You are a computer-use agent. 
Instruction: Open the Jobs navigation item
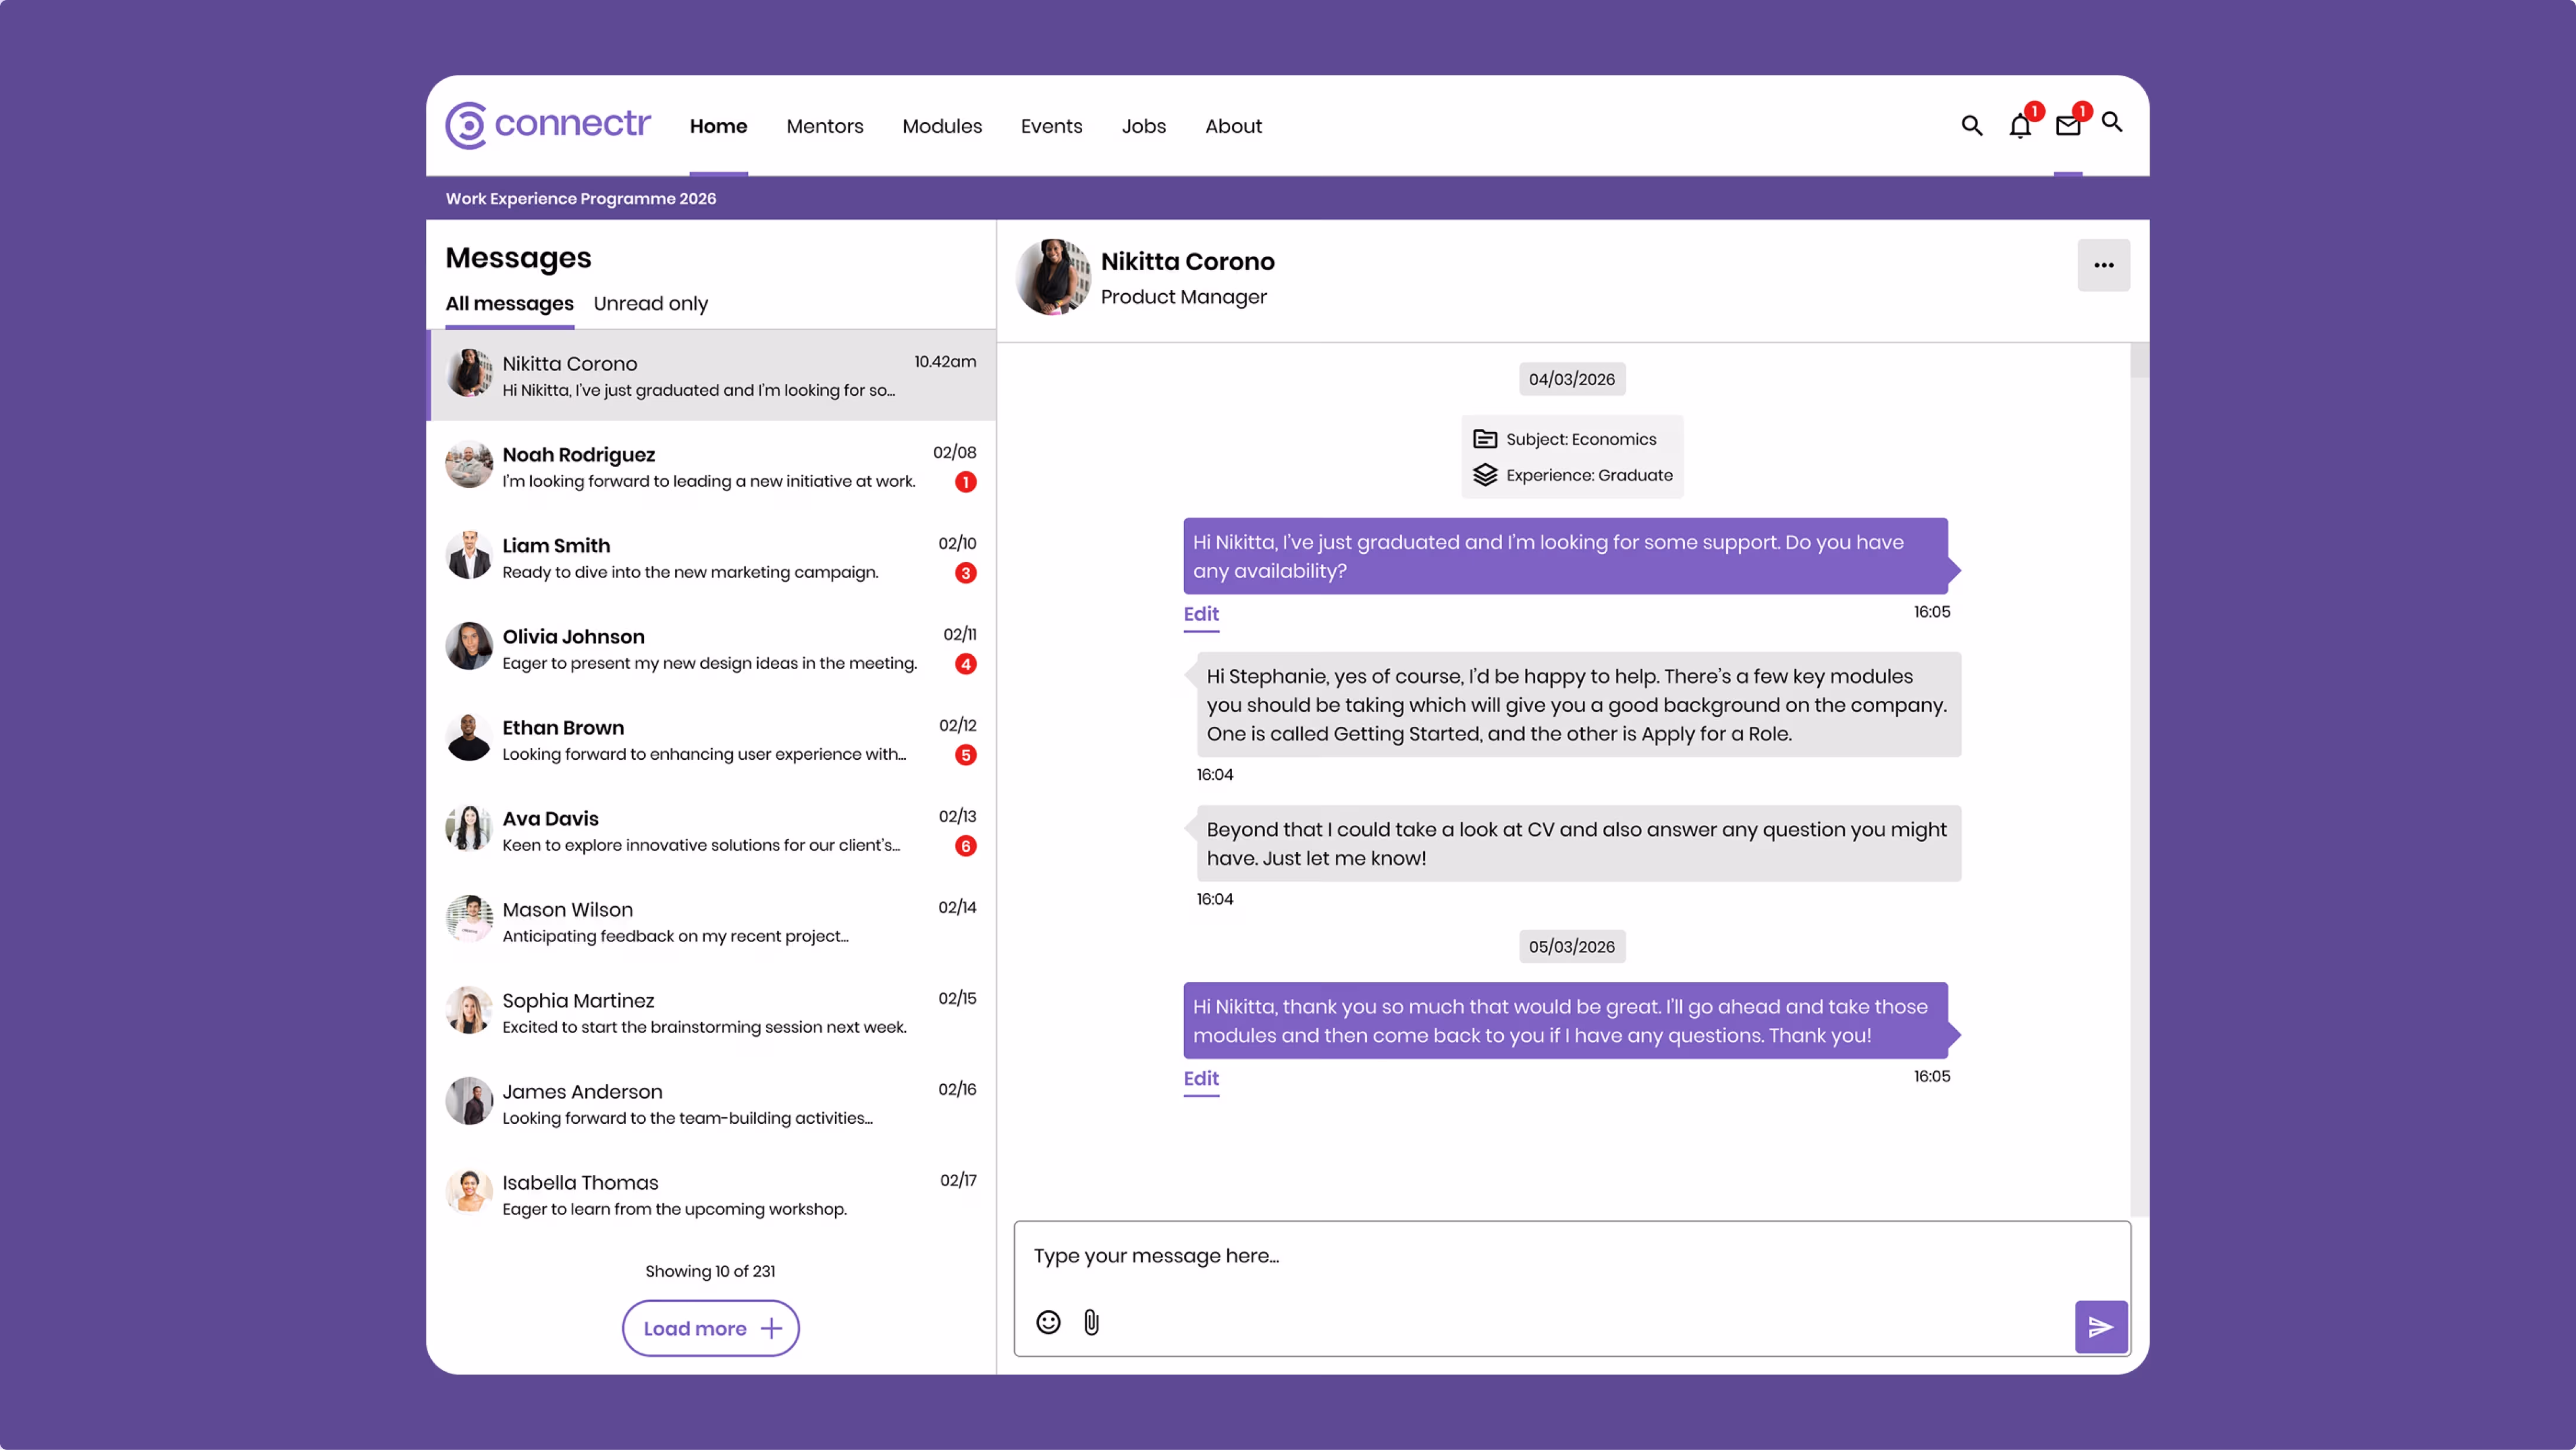coord(1143,126)
